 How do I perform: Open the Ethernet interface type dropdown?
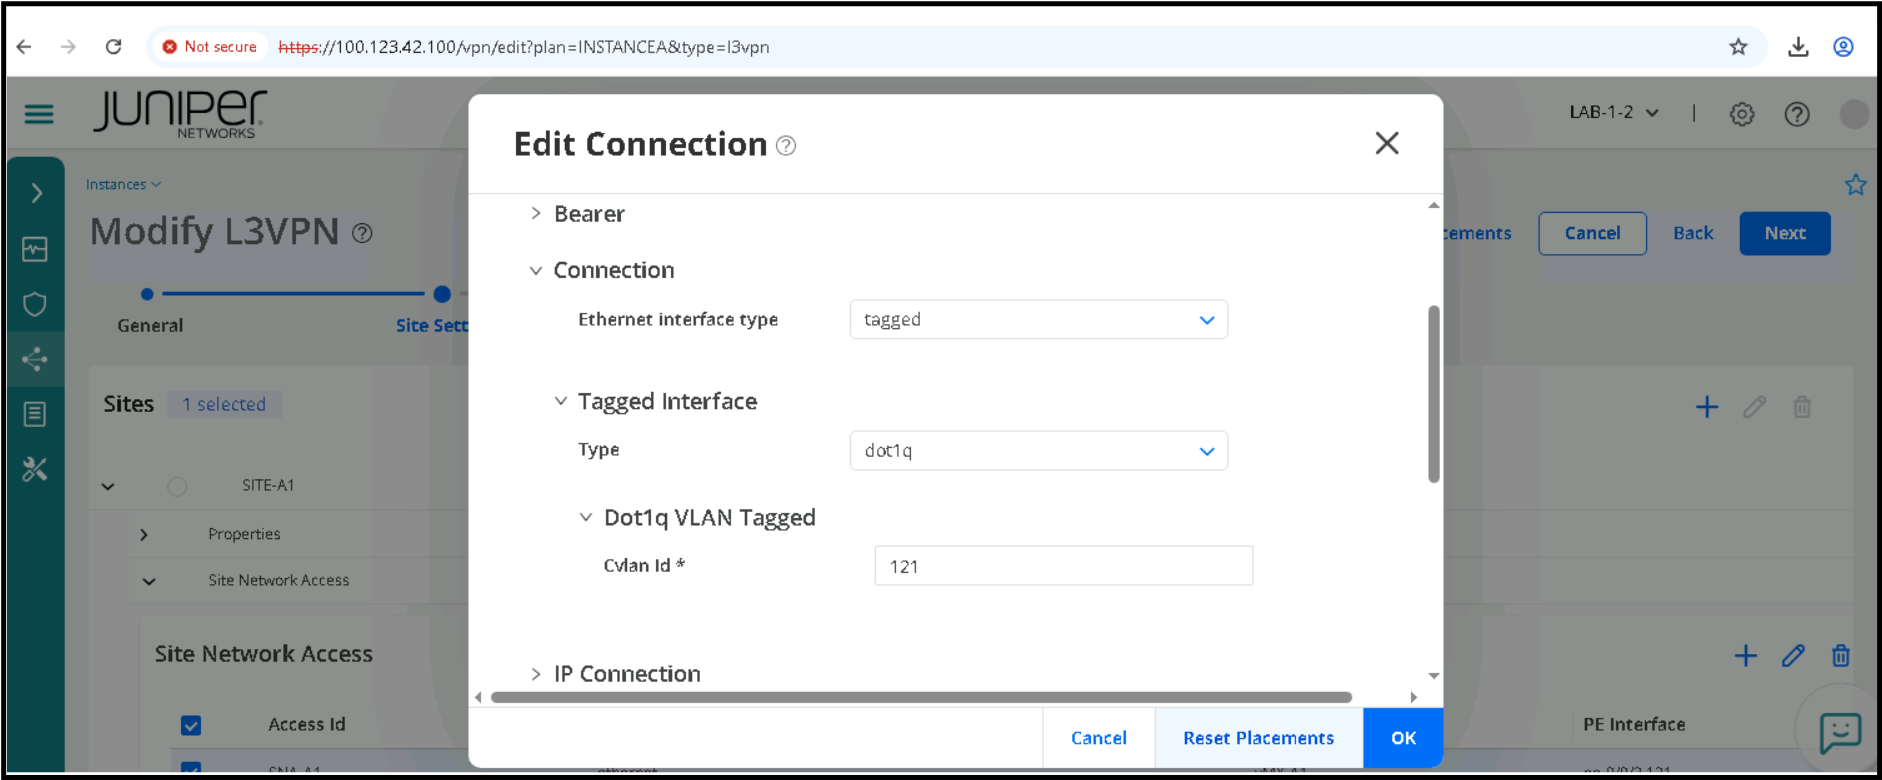point(1038,320)
